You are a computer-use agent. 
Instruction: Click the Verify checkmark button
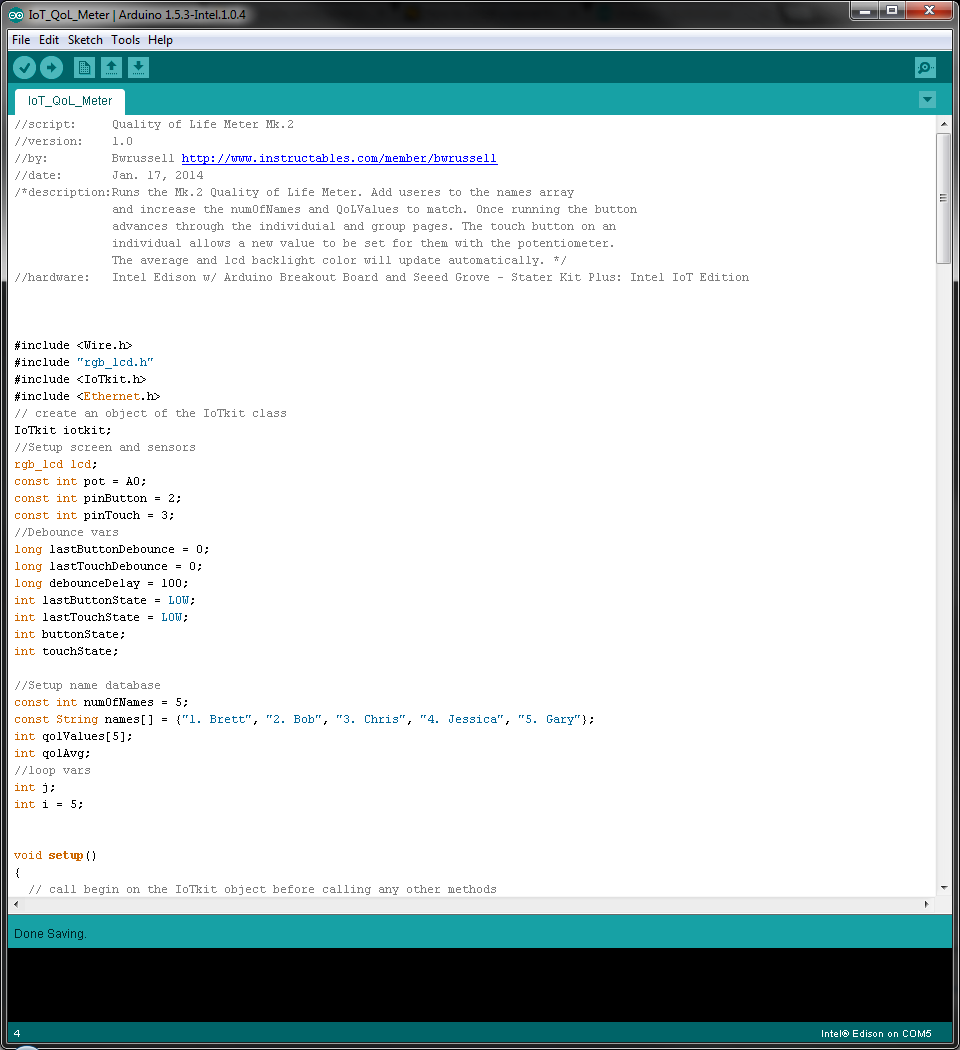24,68
